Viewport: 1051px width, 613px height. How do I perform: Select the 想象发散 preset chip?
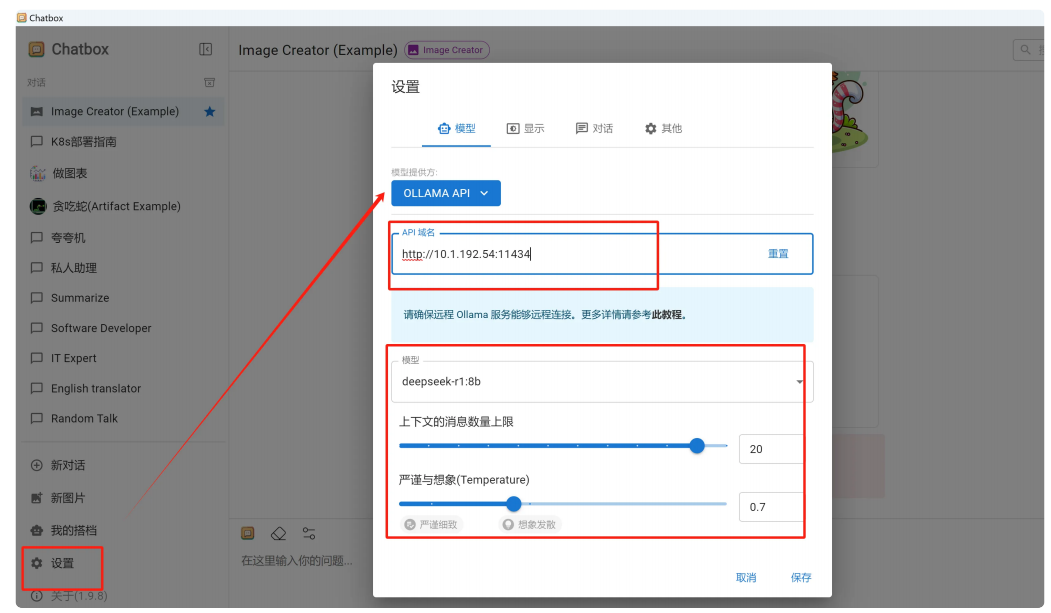coord(530,525)
